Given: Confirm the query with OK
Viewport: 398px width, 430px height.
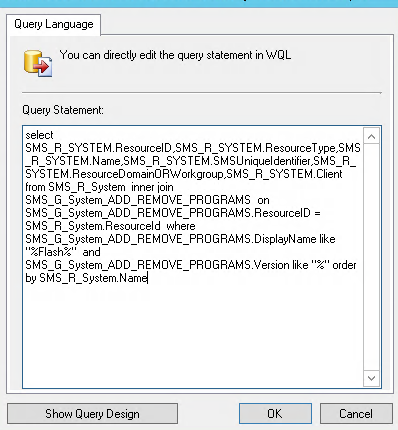Looking at the screenshot, I should tap(275, 414).
